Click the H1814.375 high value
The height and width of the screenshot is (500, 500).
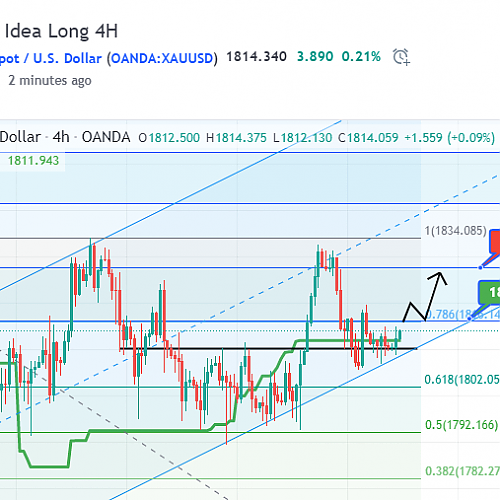(236, 138)
